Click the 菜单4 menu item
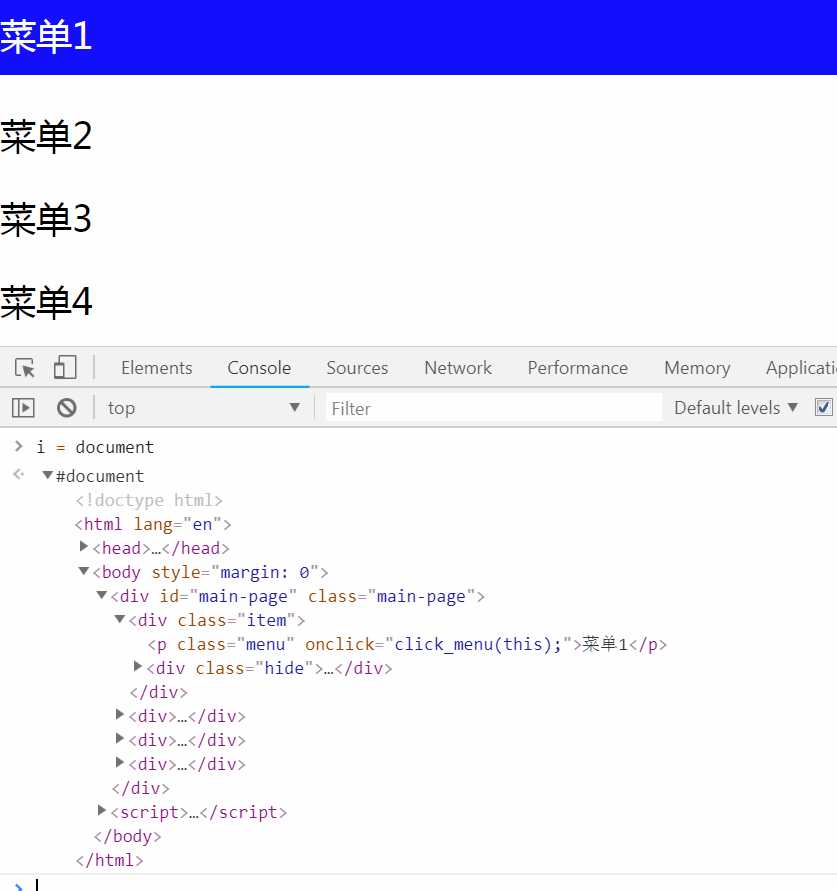 [46, 302]
